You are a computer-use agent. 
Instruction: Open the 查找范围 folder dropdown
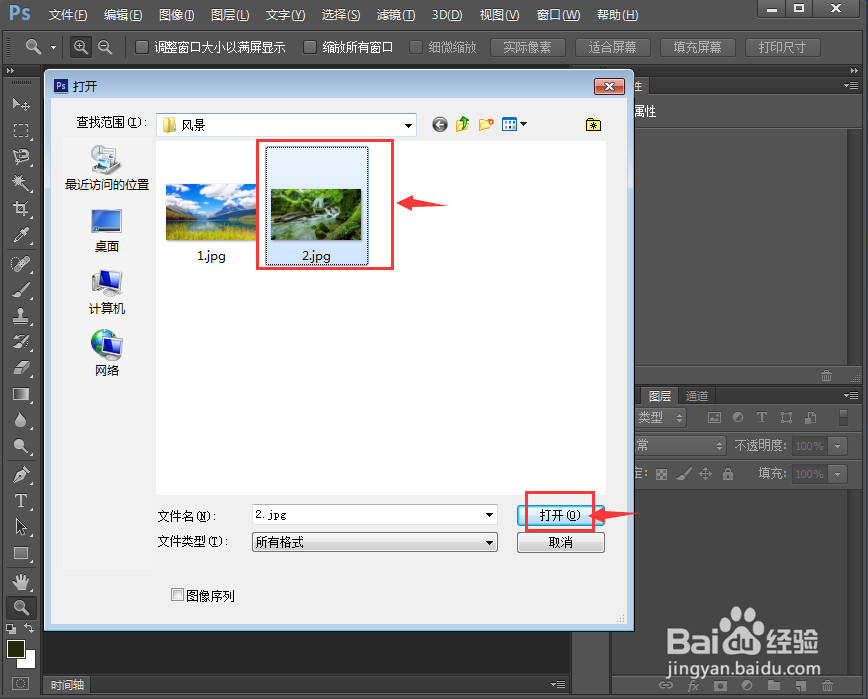pos(409,124)
